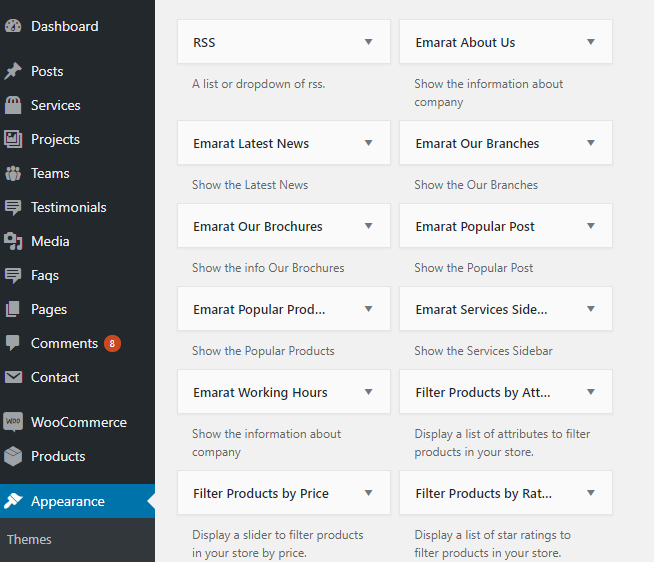Screen dimensions: 654x562
Task: Expand Emarat Our Branches widget arrow
Action: click(591, 143)
